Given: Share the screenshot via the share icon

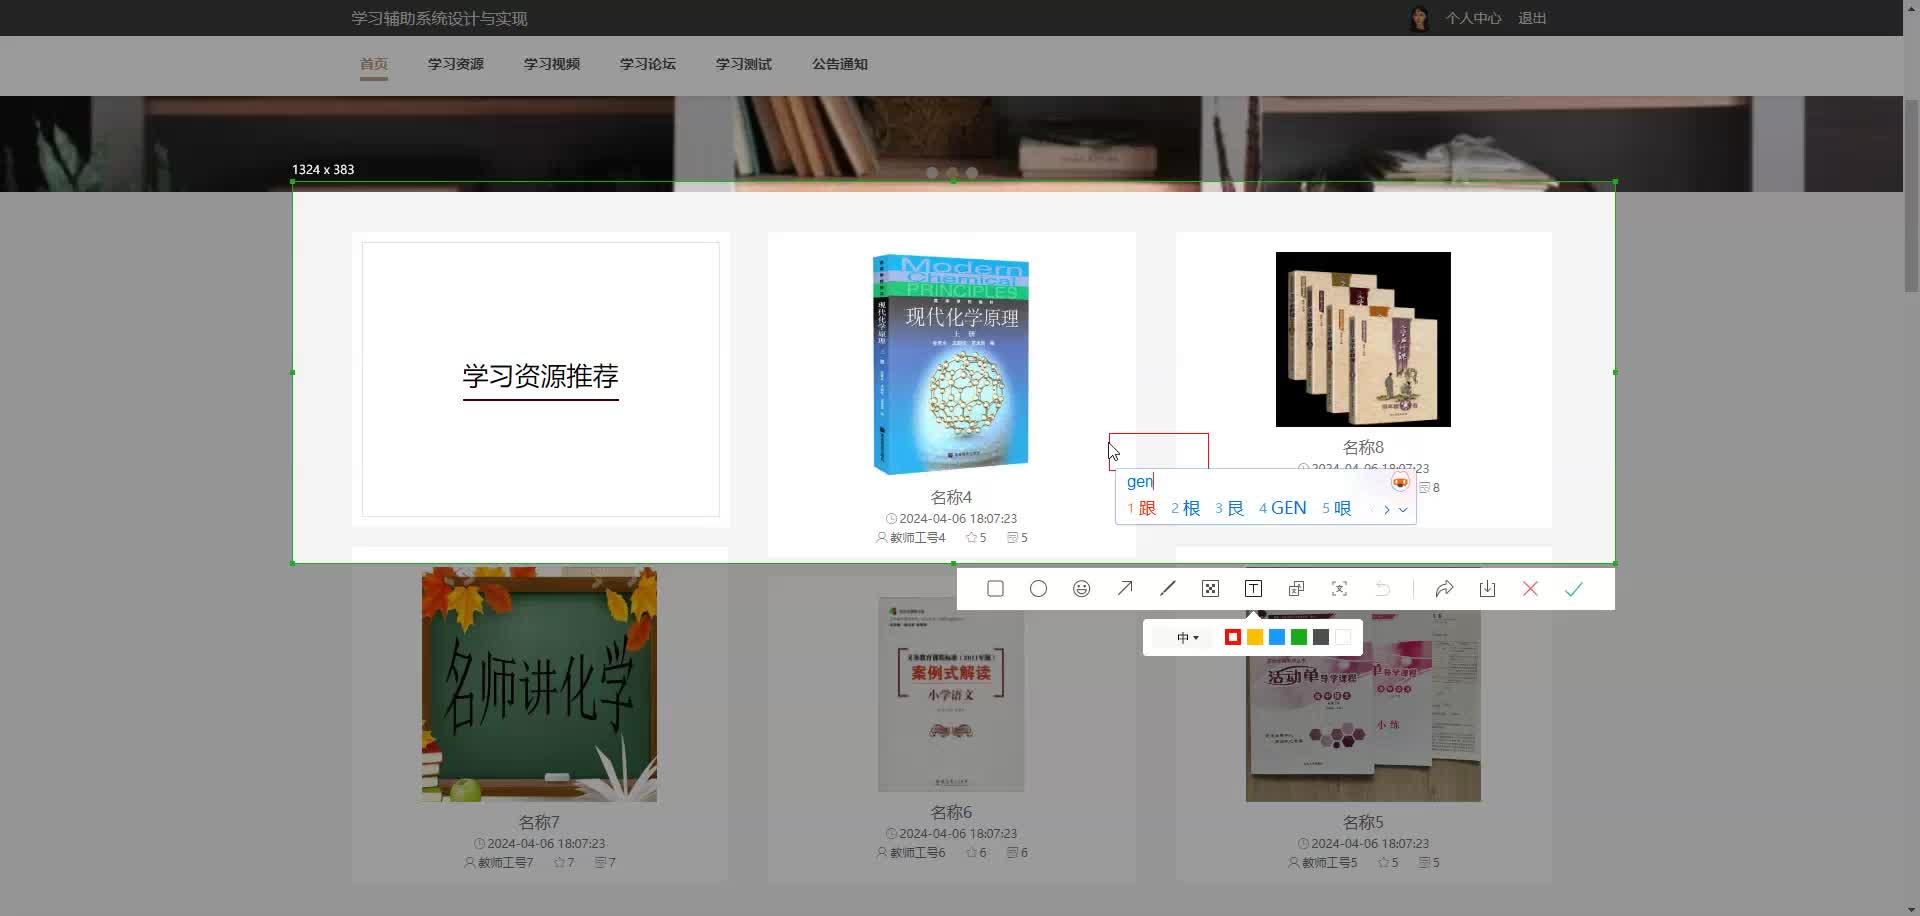Looking at the screenshot, I should [x=1444, y=589].
